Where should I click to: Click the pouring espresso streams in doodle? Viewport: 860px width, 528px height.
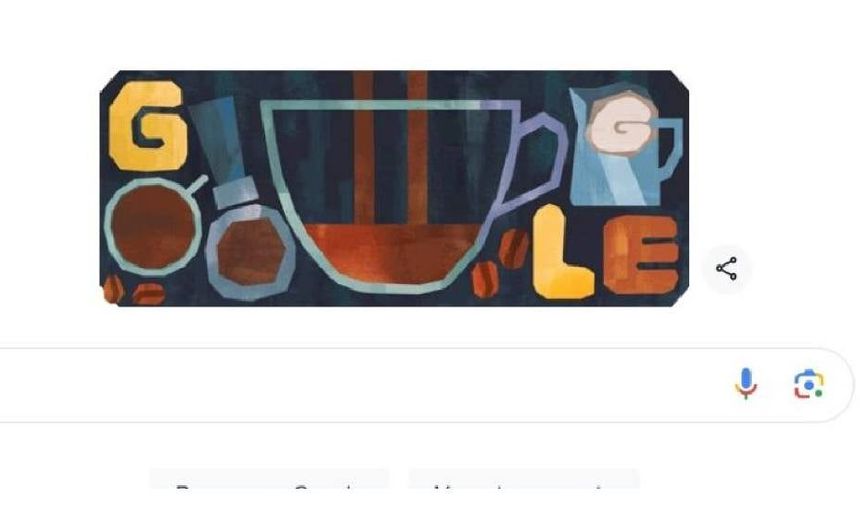(x=391, y=148)
